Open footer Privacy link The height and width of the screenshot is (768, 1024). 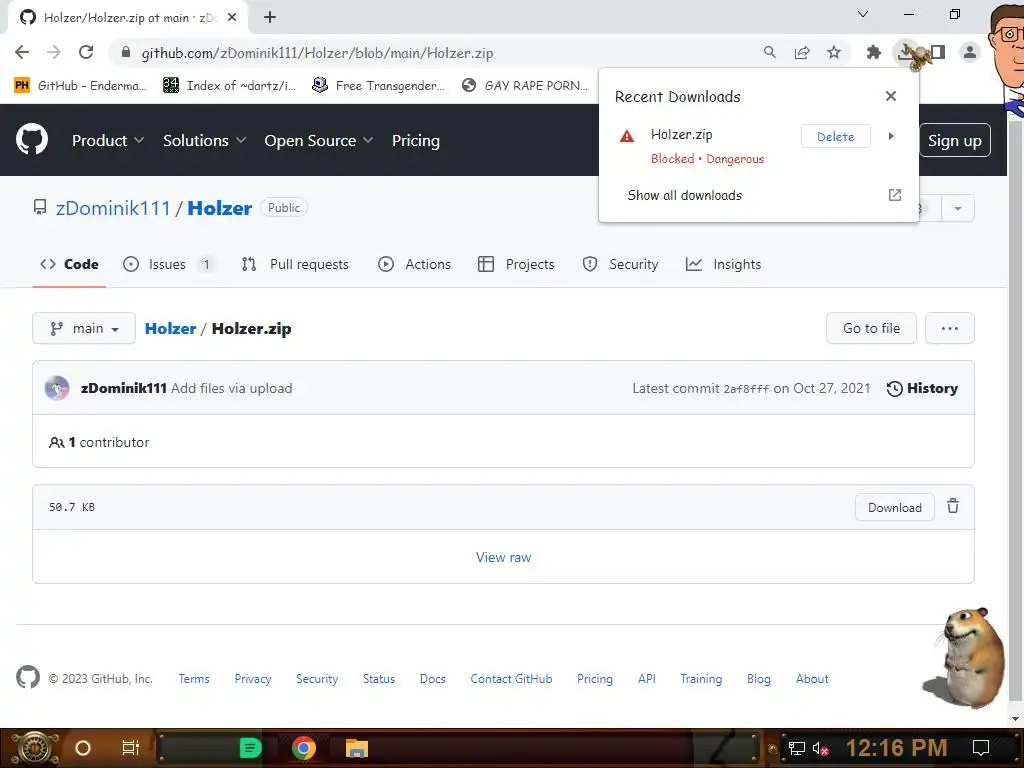point(253,679)
